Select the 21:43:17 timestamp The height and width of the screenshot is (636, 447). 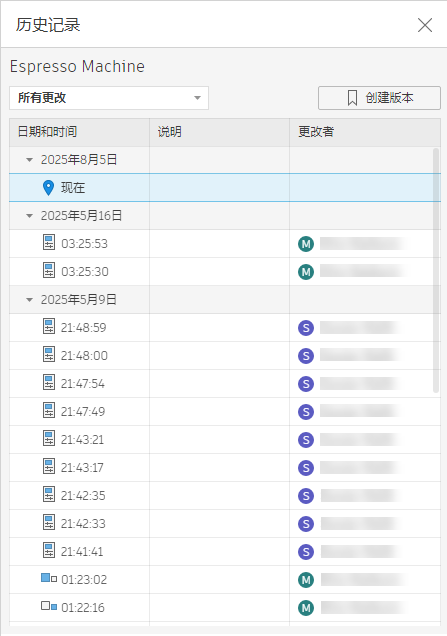click(x=82, y=468)
